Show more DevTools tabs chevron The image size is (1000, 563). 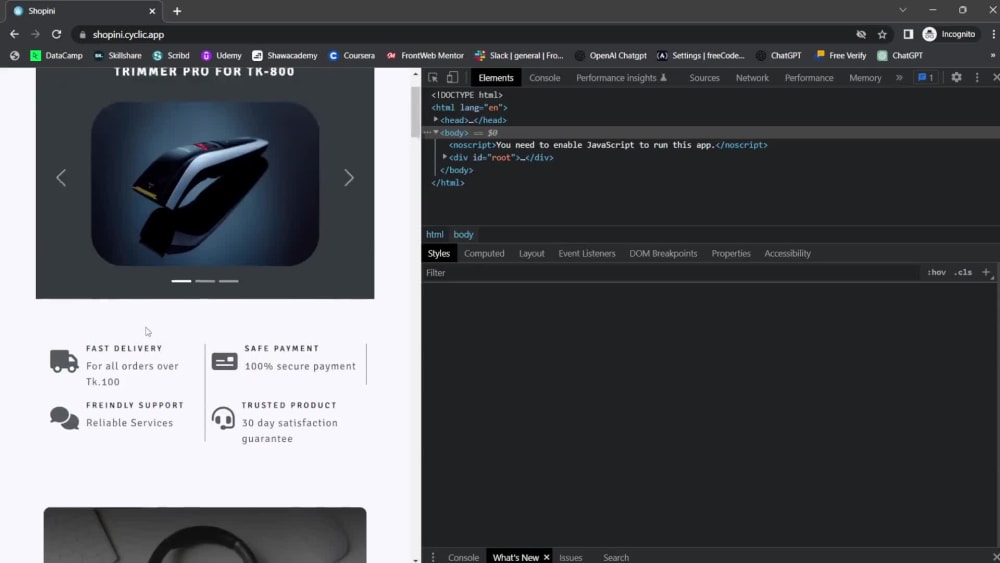pos(899,77)
